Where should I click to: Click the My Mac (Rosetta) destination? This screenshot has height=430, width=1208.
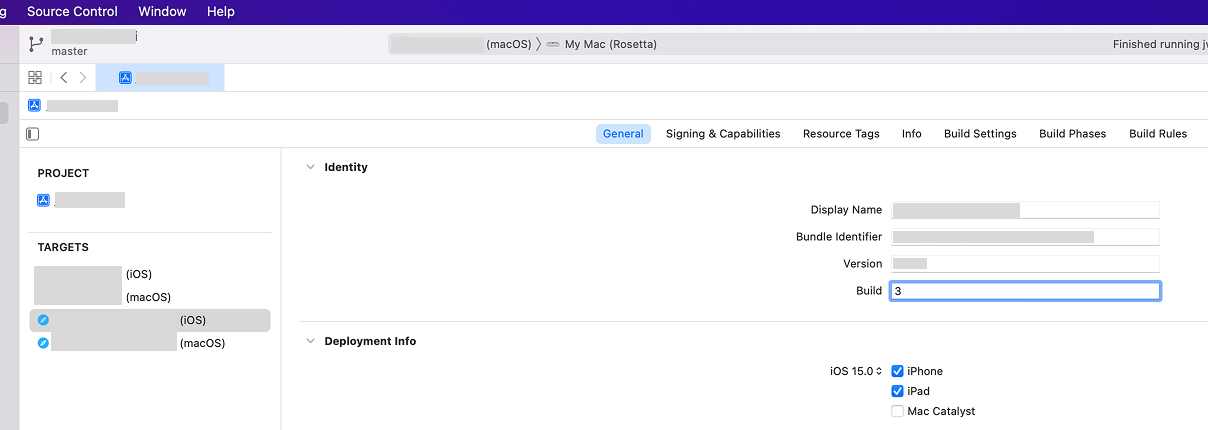tap(610, 44)
